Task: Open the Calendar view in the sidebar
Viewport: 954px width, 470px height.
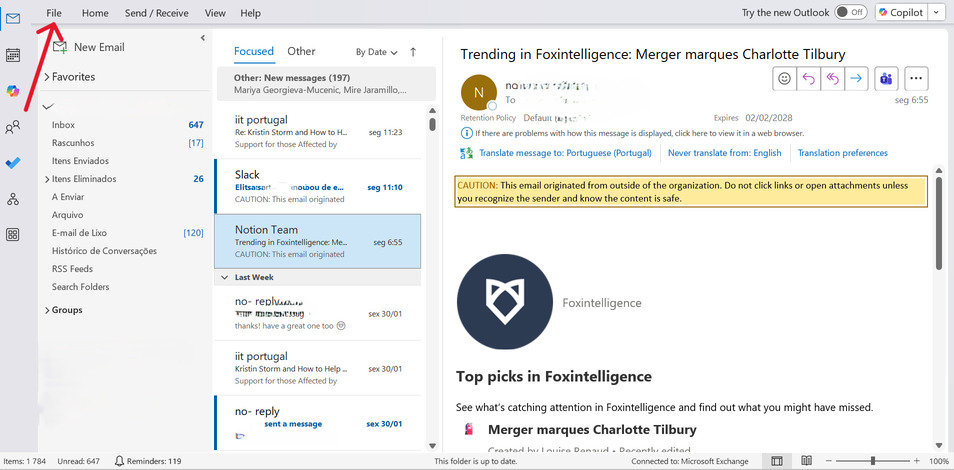Action: tap(13, 55)
